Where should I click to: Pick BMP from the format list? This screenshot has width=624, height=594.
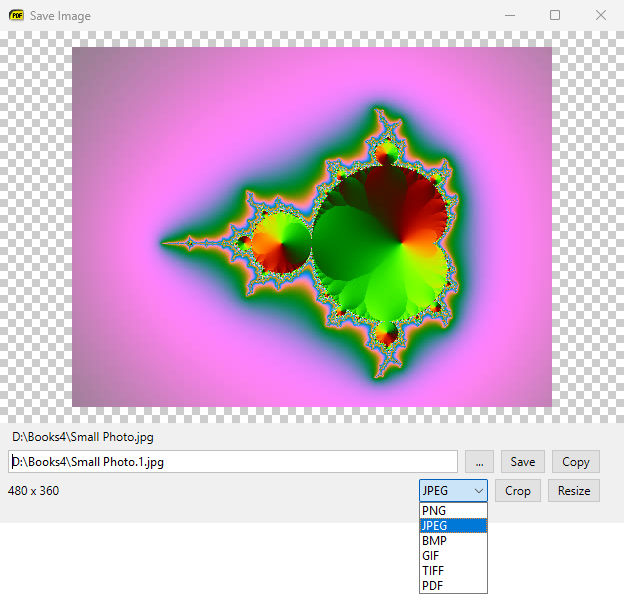click(x=453, y=541)
